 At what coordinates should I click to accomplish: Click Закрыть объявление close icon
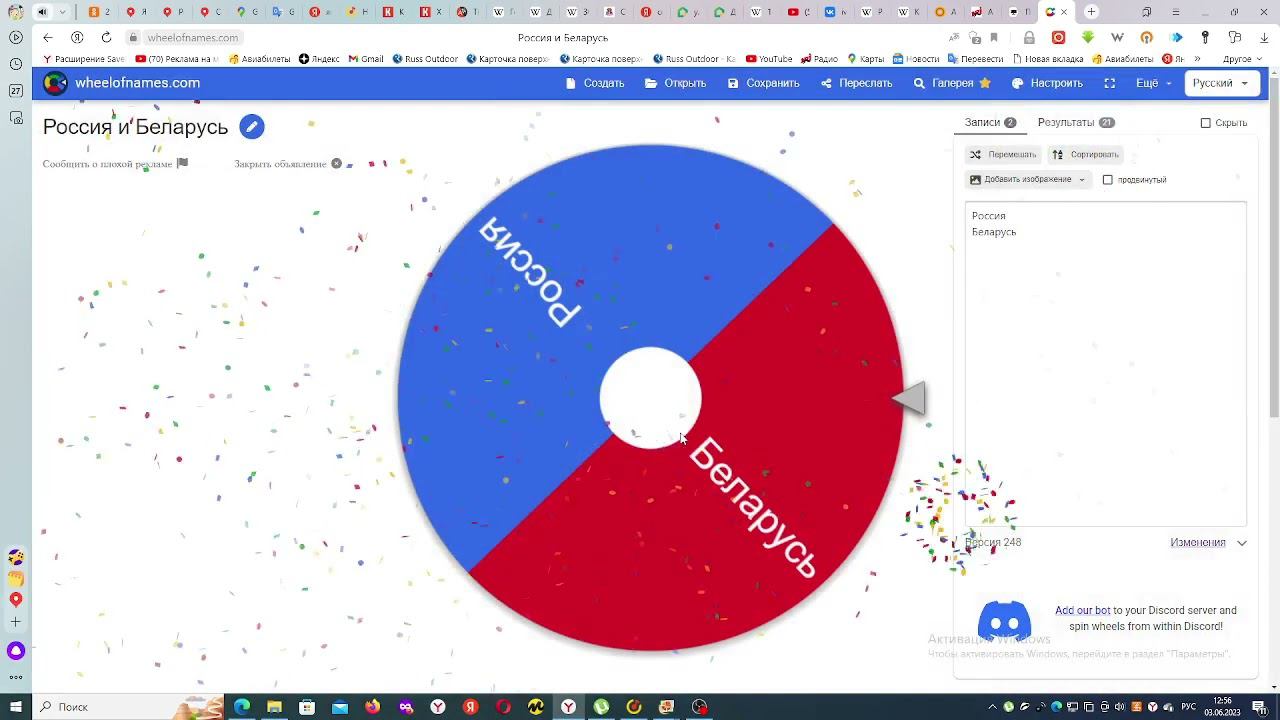point(337,163)
